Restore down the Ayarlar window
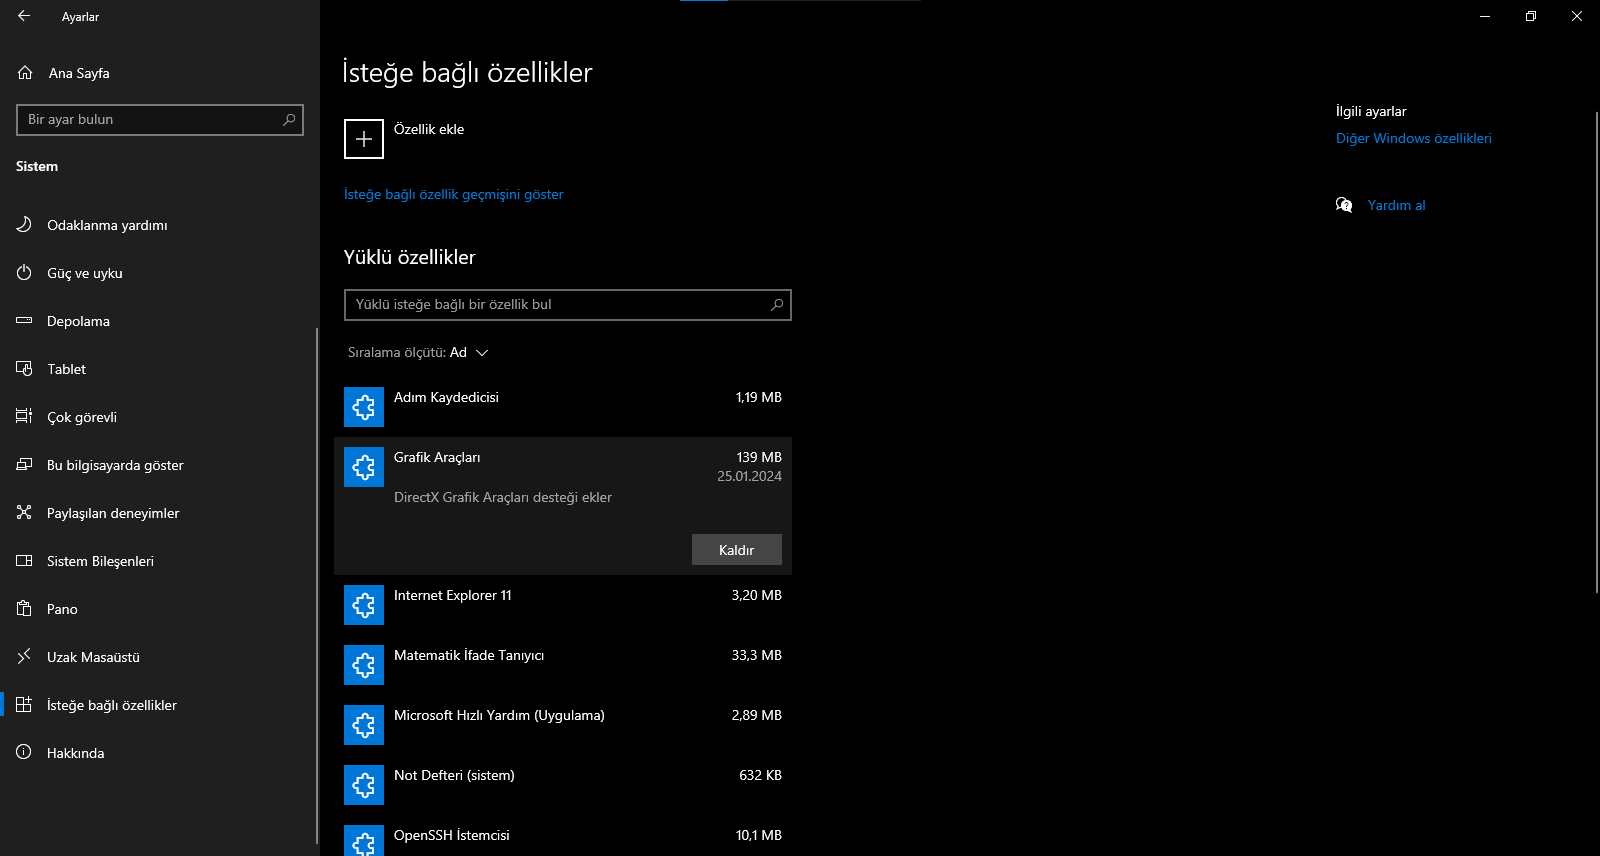Image resolution: width=1600 pixels, height=856 pixels. 1531,16
